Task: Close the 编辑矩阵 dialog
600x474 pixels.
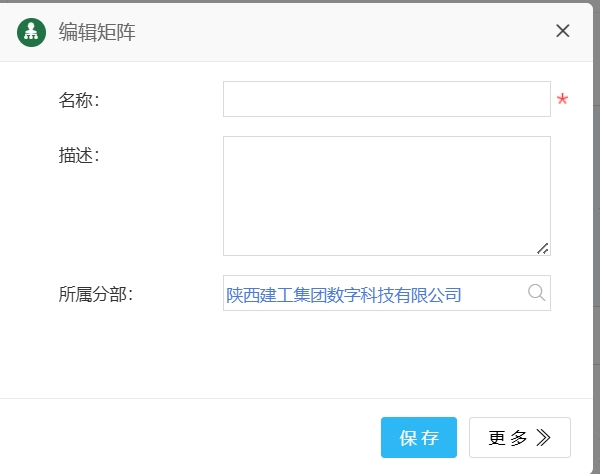Action: tap(563, 31)
